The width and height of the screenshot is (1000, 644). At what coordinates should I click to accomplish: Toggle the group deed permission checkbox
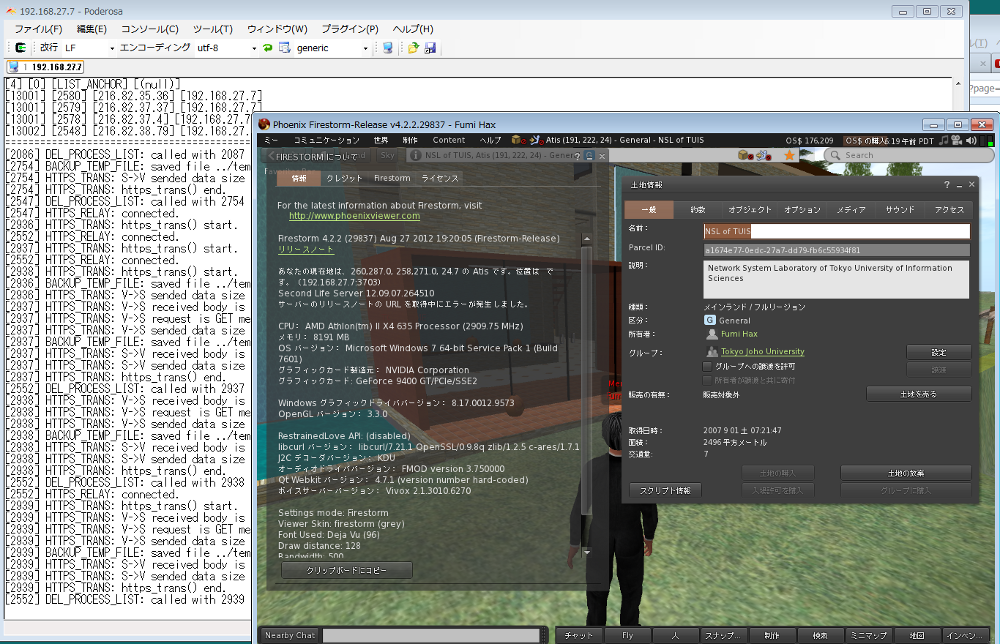(x=707, y=367)
